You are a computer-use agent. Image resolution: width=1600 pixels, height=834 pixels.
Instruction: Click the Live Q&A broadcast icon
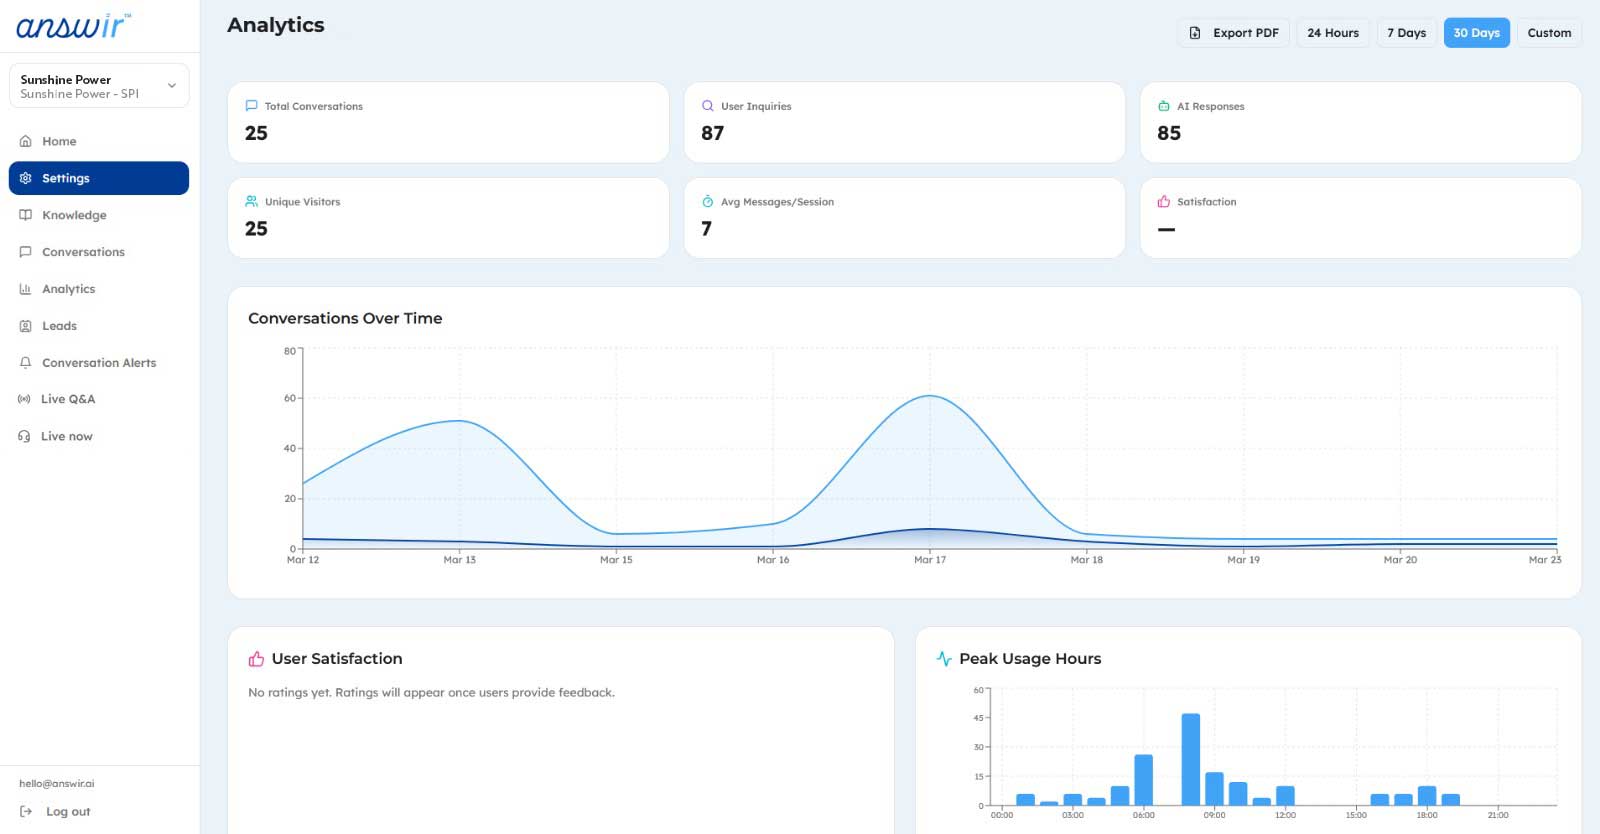click(x=25, y=399)
